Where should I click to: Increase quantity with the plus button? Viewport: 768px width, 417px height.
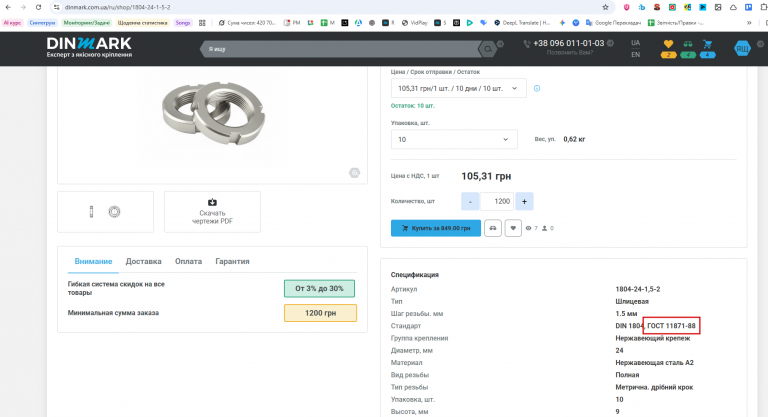[x=525, y=201]
